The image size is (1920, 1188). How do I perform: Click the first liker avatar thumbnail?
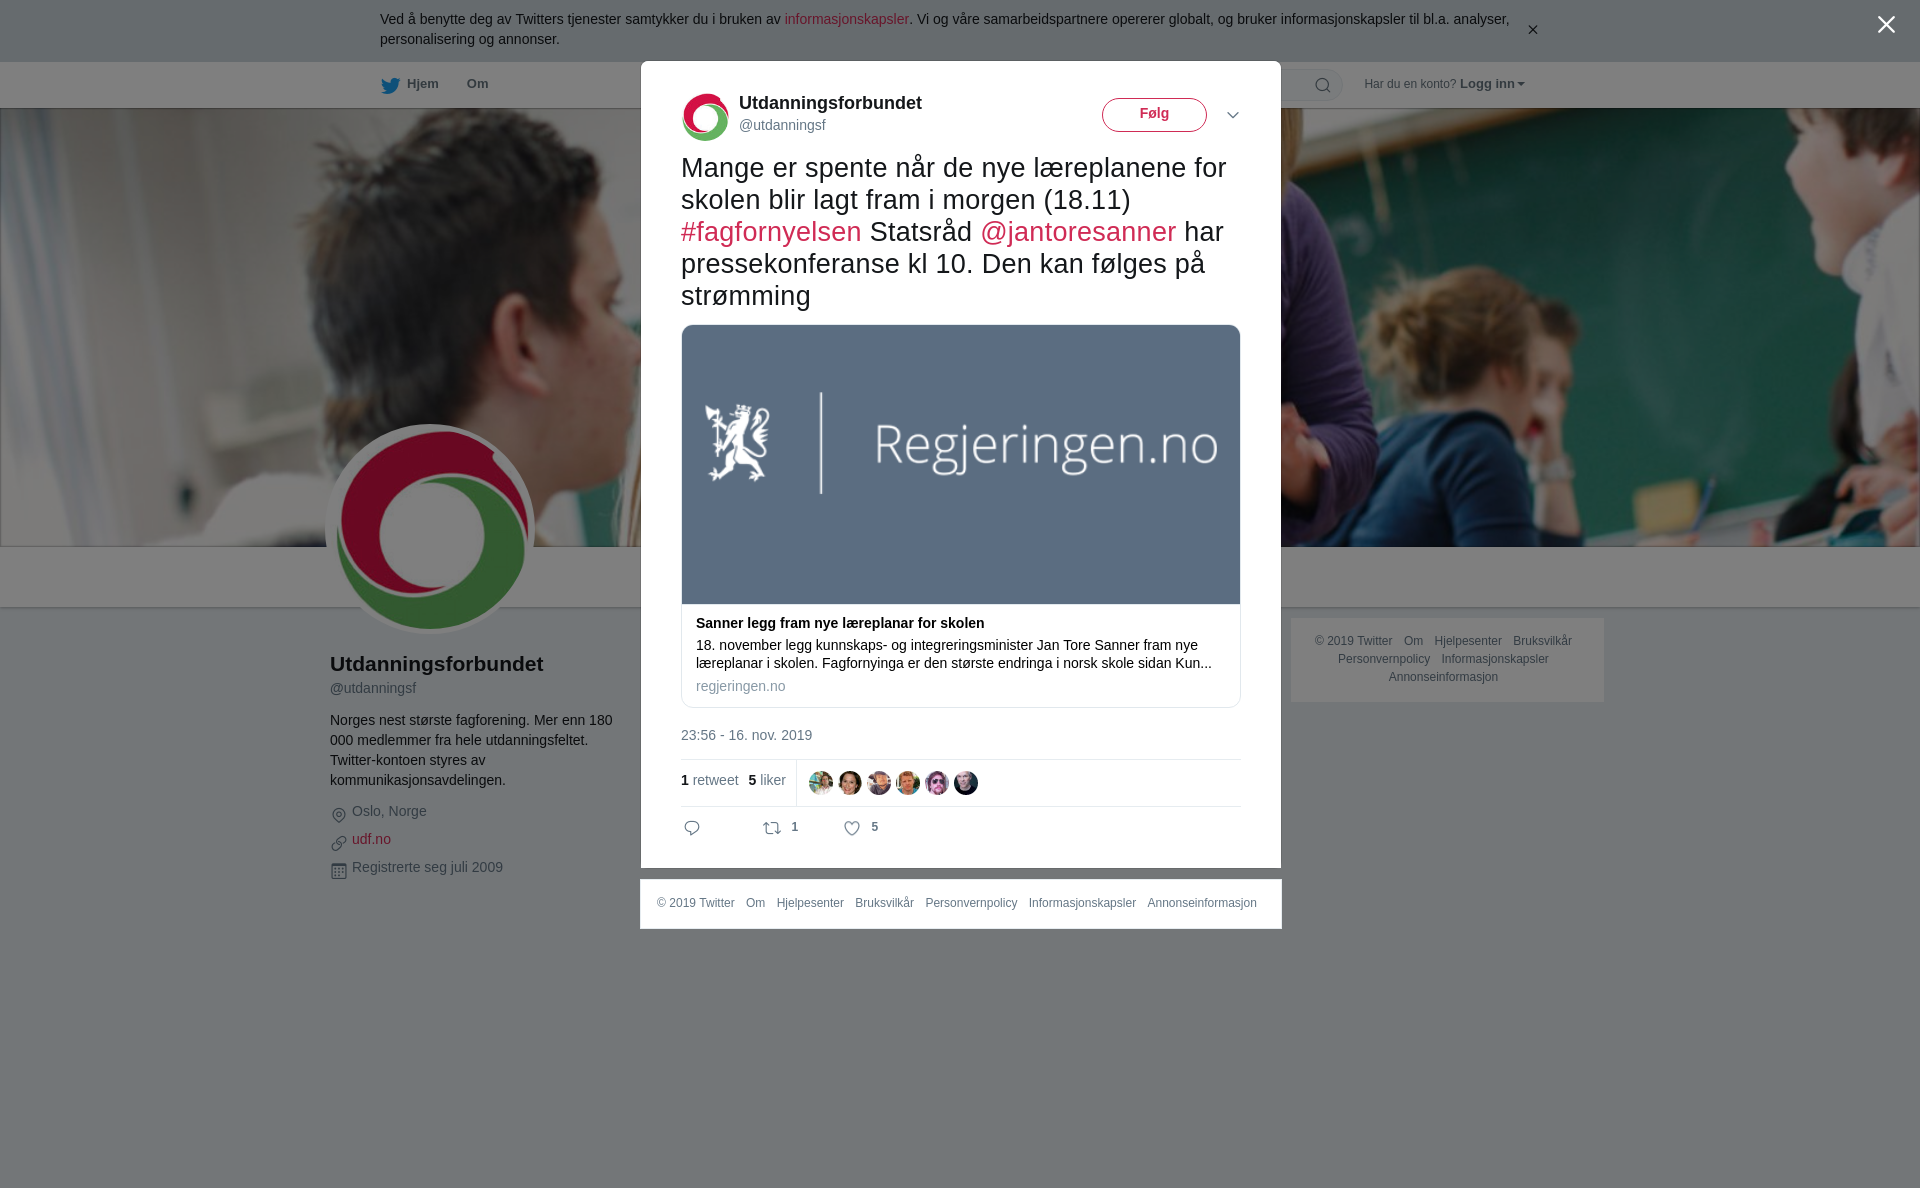(821, 783)
